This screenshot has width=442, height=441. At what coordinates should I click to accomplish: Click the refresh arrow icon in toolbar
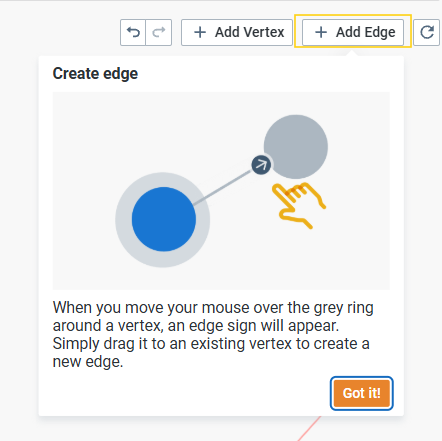[x=427, y=32]
